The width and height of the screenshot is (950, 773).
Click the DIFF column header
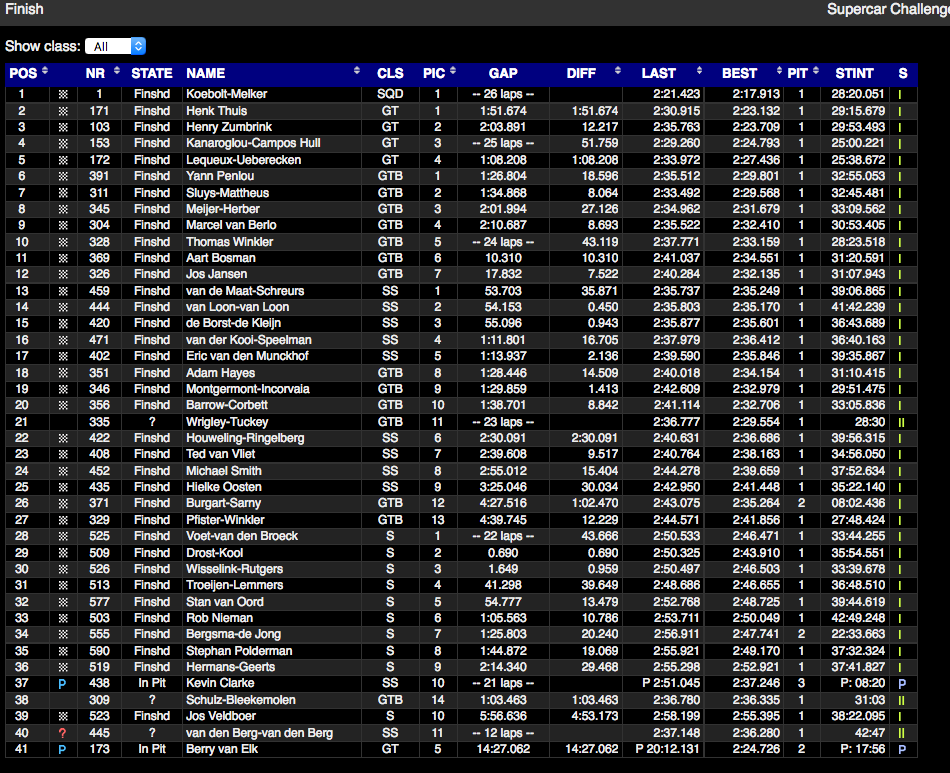(581, 73)
